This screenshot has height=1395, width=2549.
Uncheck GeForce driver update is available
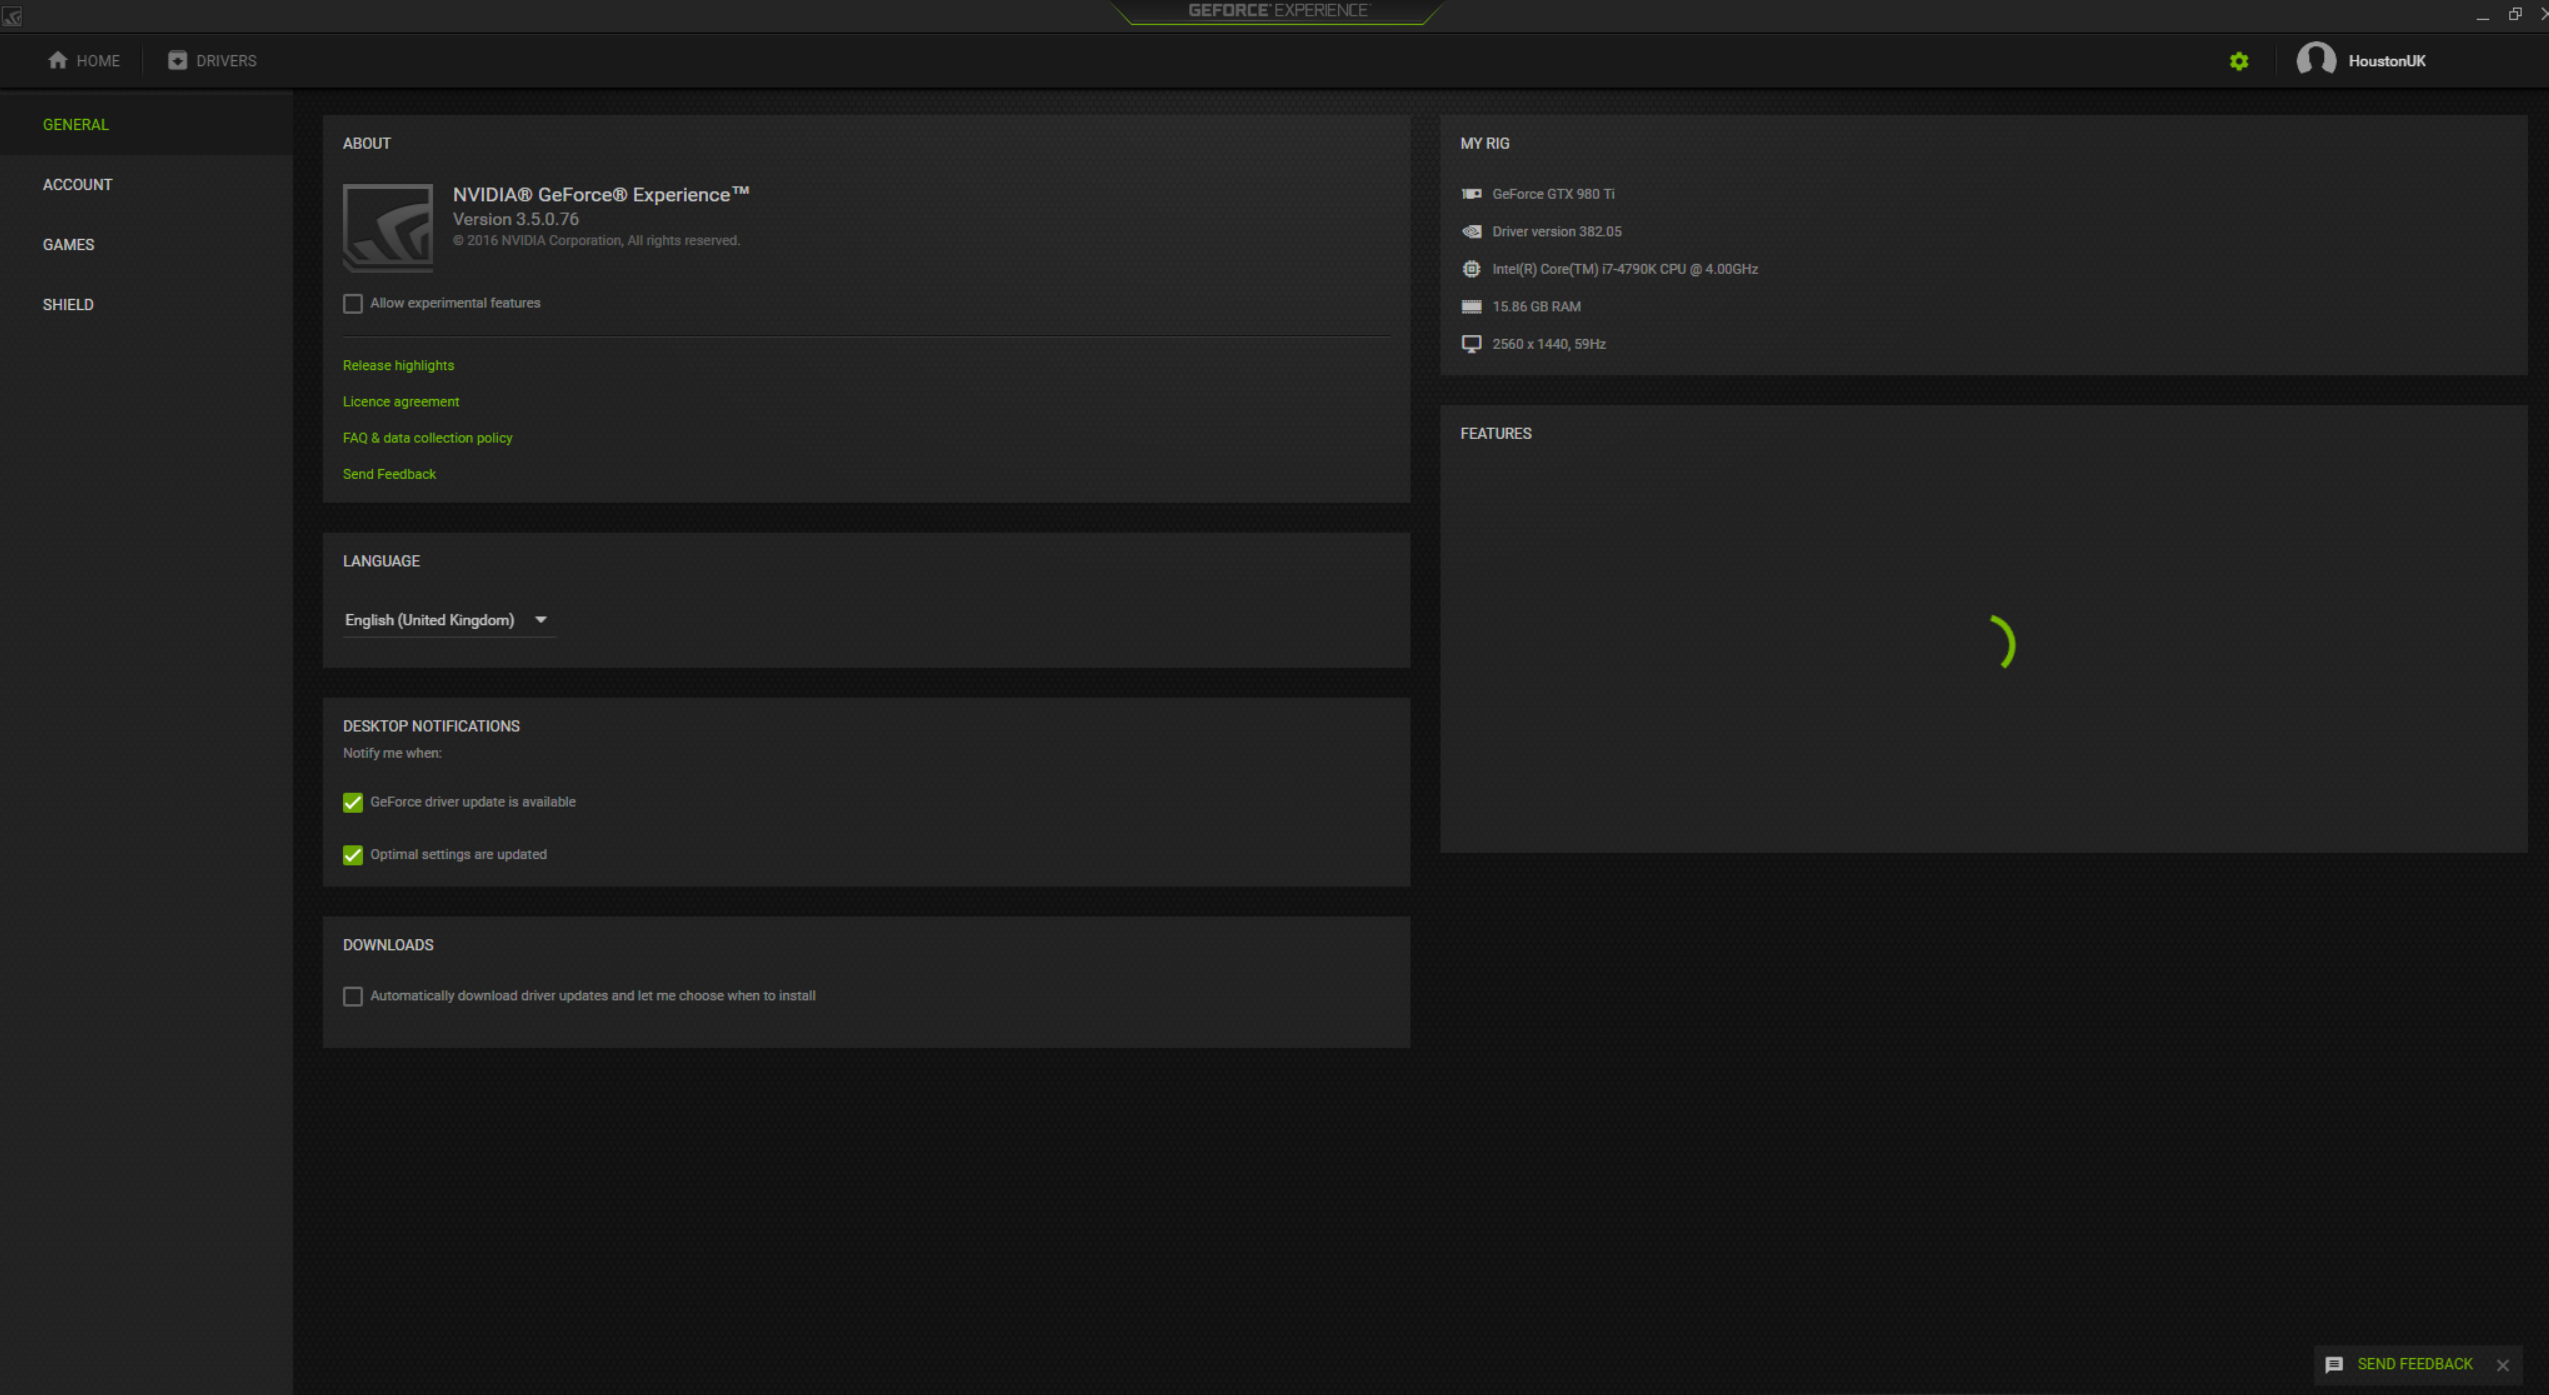(x=353, y=802)
